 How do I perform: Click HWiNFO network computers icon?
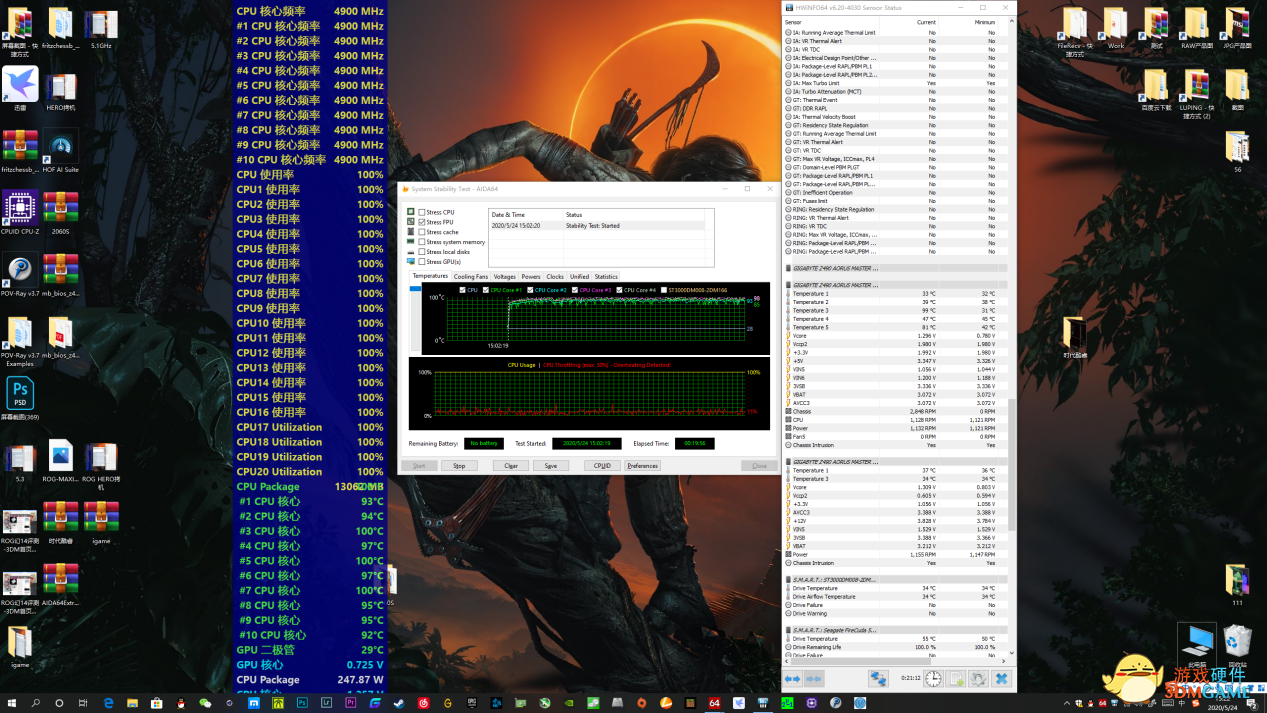(x=878, y=679)
